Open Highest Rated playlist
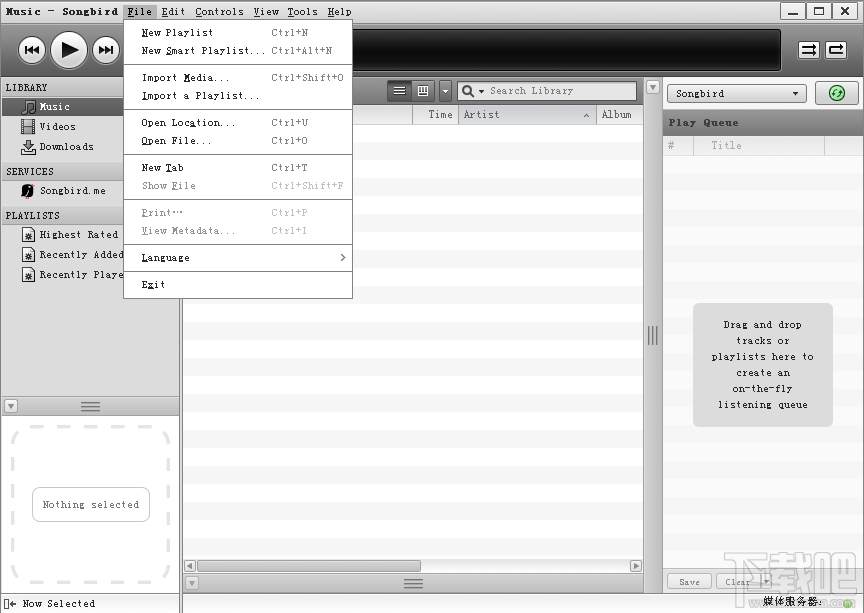 (62, 235)
